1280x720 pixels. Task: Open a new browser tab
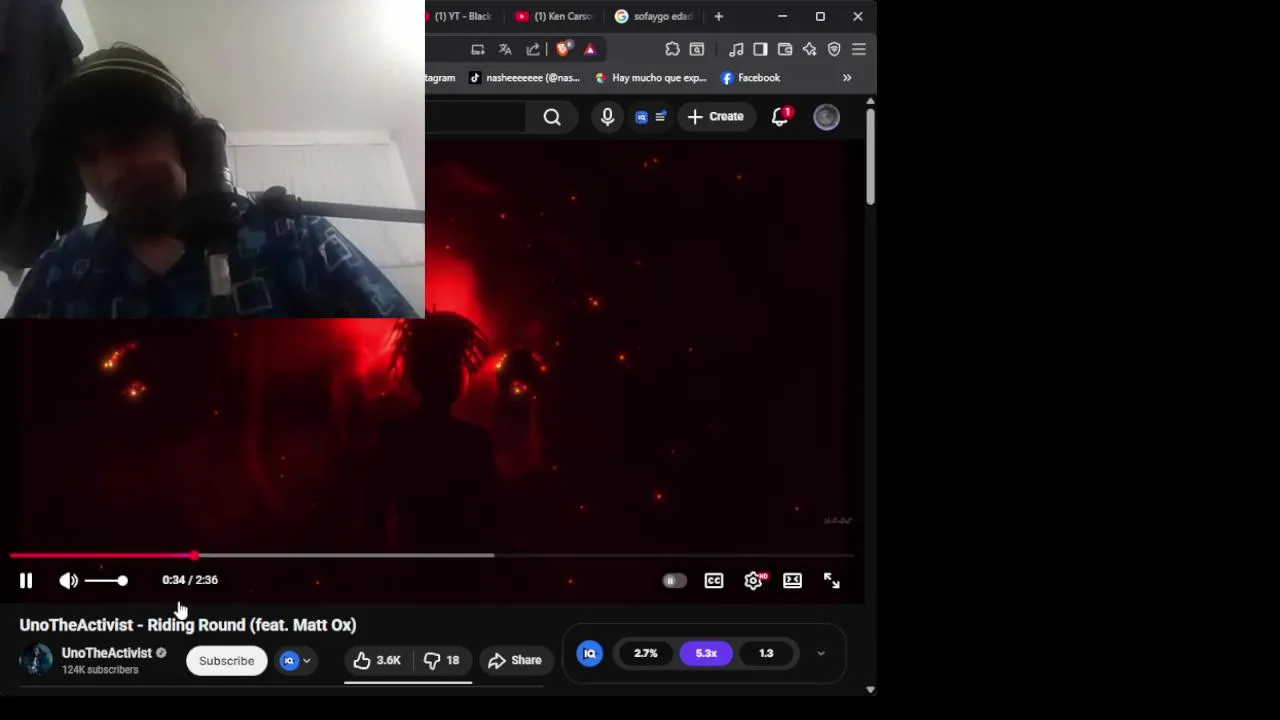(x=718, y=17)
